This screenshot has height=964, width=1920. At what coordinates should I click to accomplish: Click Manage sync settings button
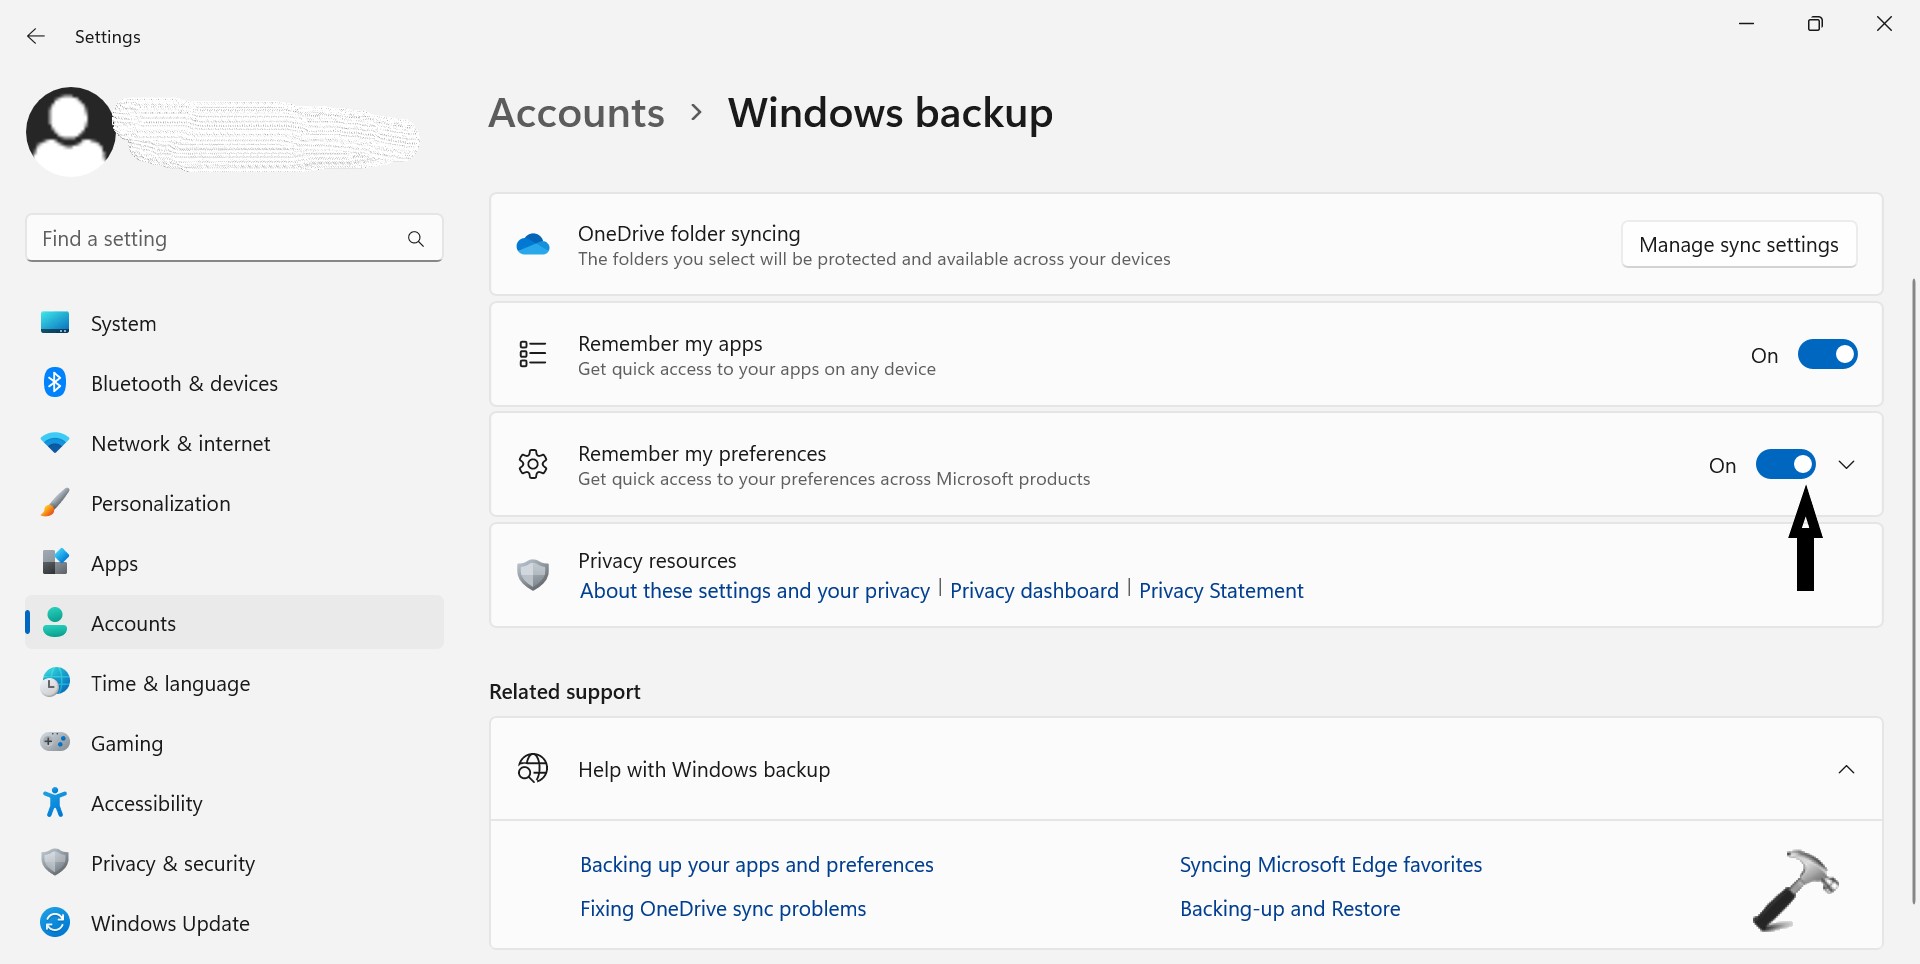1738,245
